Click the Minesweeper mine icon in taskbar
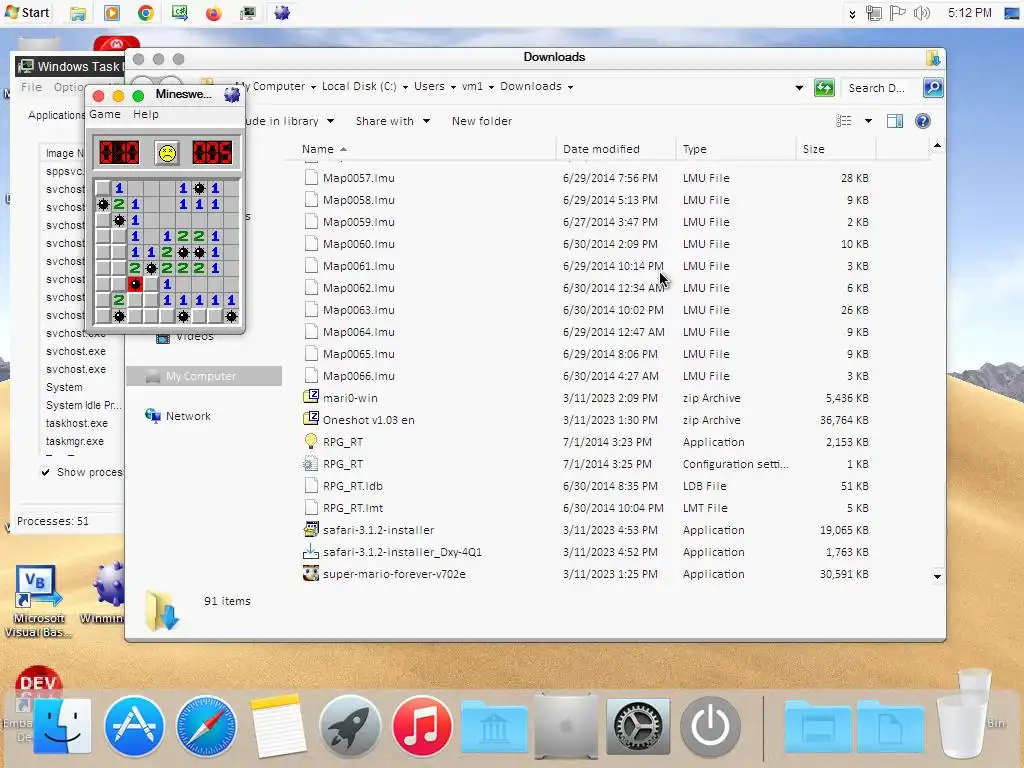 pos(282,13)
